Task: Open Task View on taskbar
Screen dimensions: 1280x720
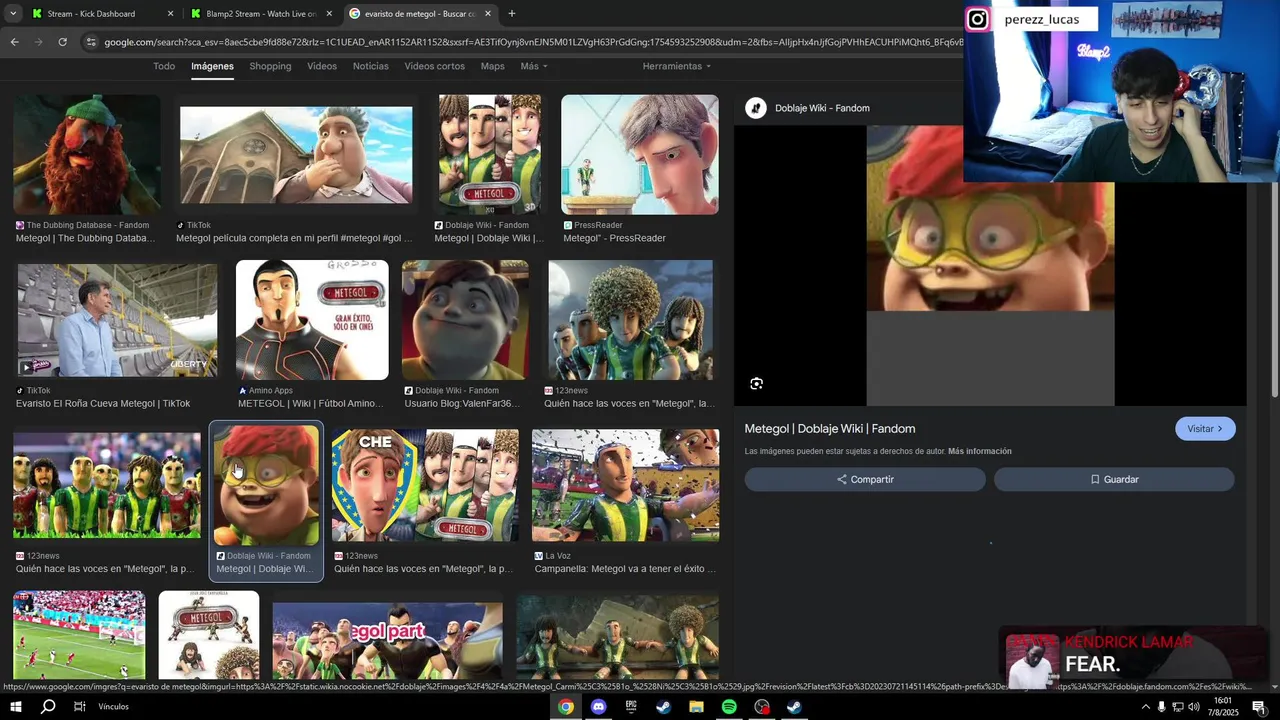Action: point(79,706)
